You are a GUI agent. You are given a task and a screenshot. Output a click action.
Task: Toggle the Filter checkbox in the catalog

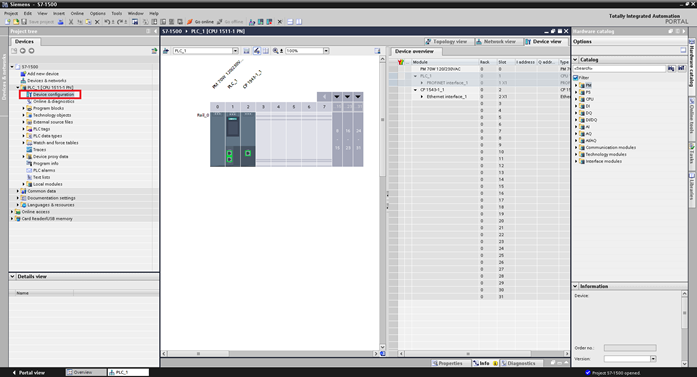[x=576, y=77]
